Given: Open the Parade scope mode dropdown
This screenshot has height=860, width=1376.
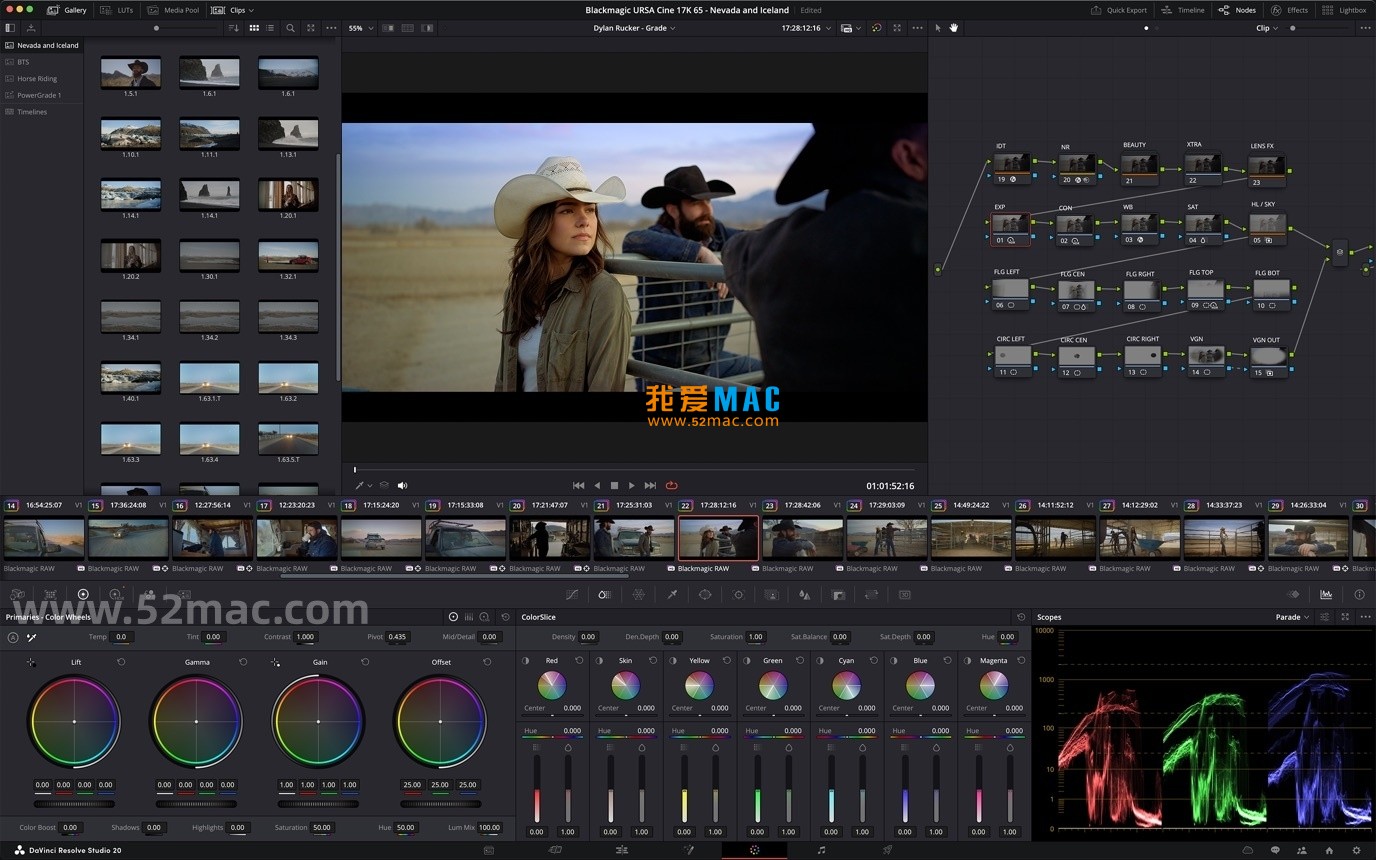Looking at the screenshot, I should click(x=1291, y=617).
